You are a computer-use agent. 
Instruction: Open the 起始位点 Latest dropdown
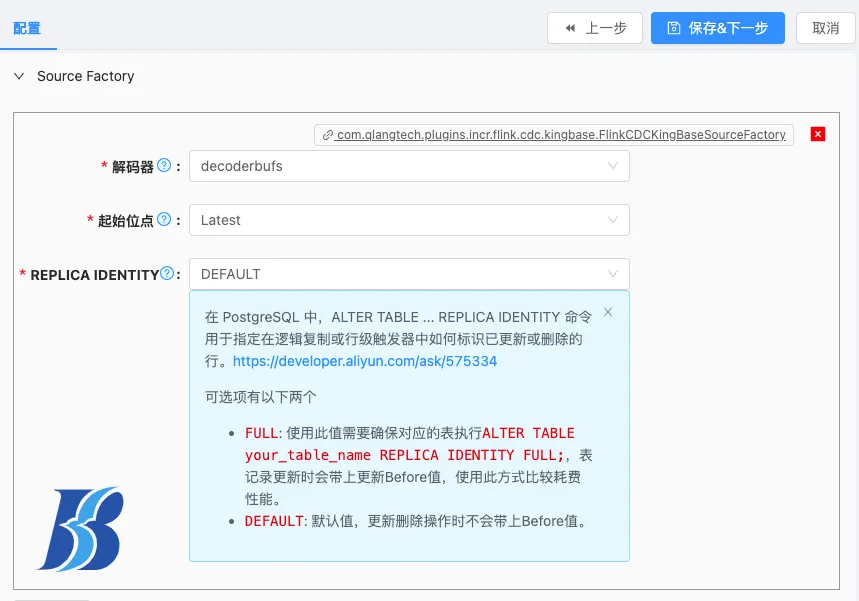pyautogui.click(x=409, y=220)
